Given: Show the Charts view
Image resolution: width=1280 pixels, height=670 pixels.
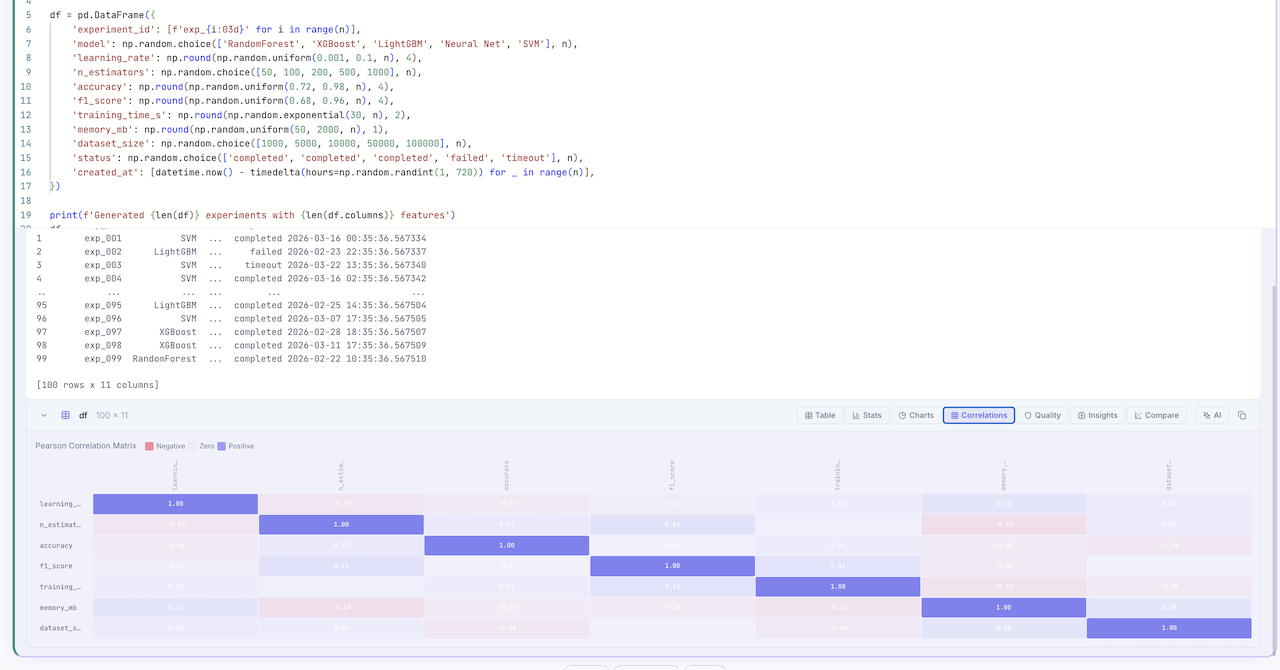Looking at the screenshot, I should 915,415.
